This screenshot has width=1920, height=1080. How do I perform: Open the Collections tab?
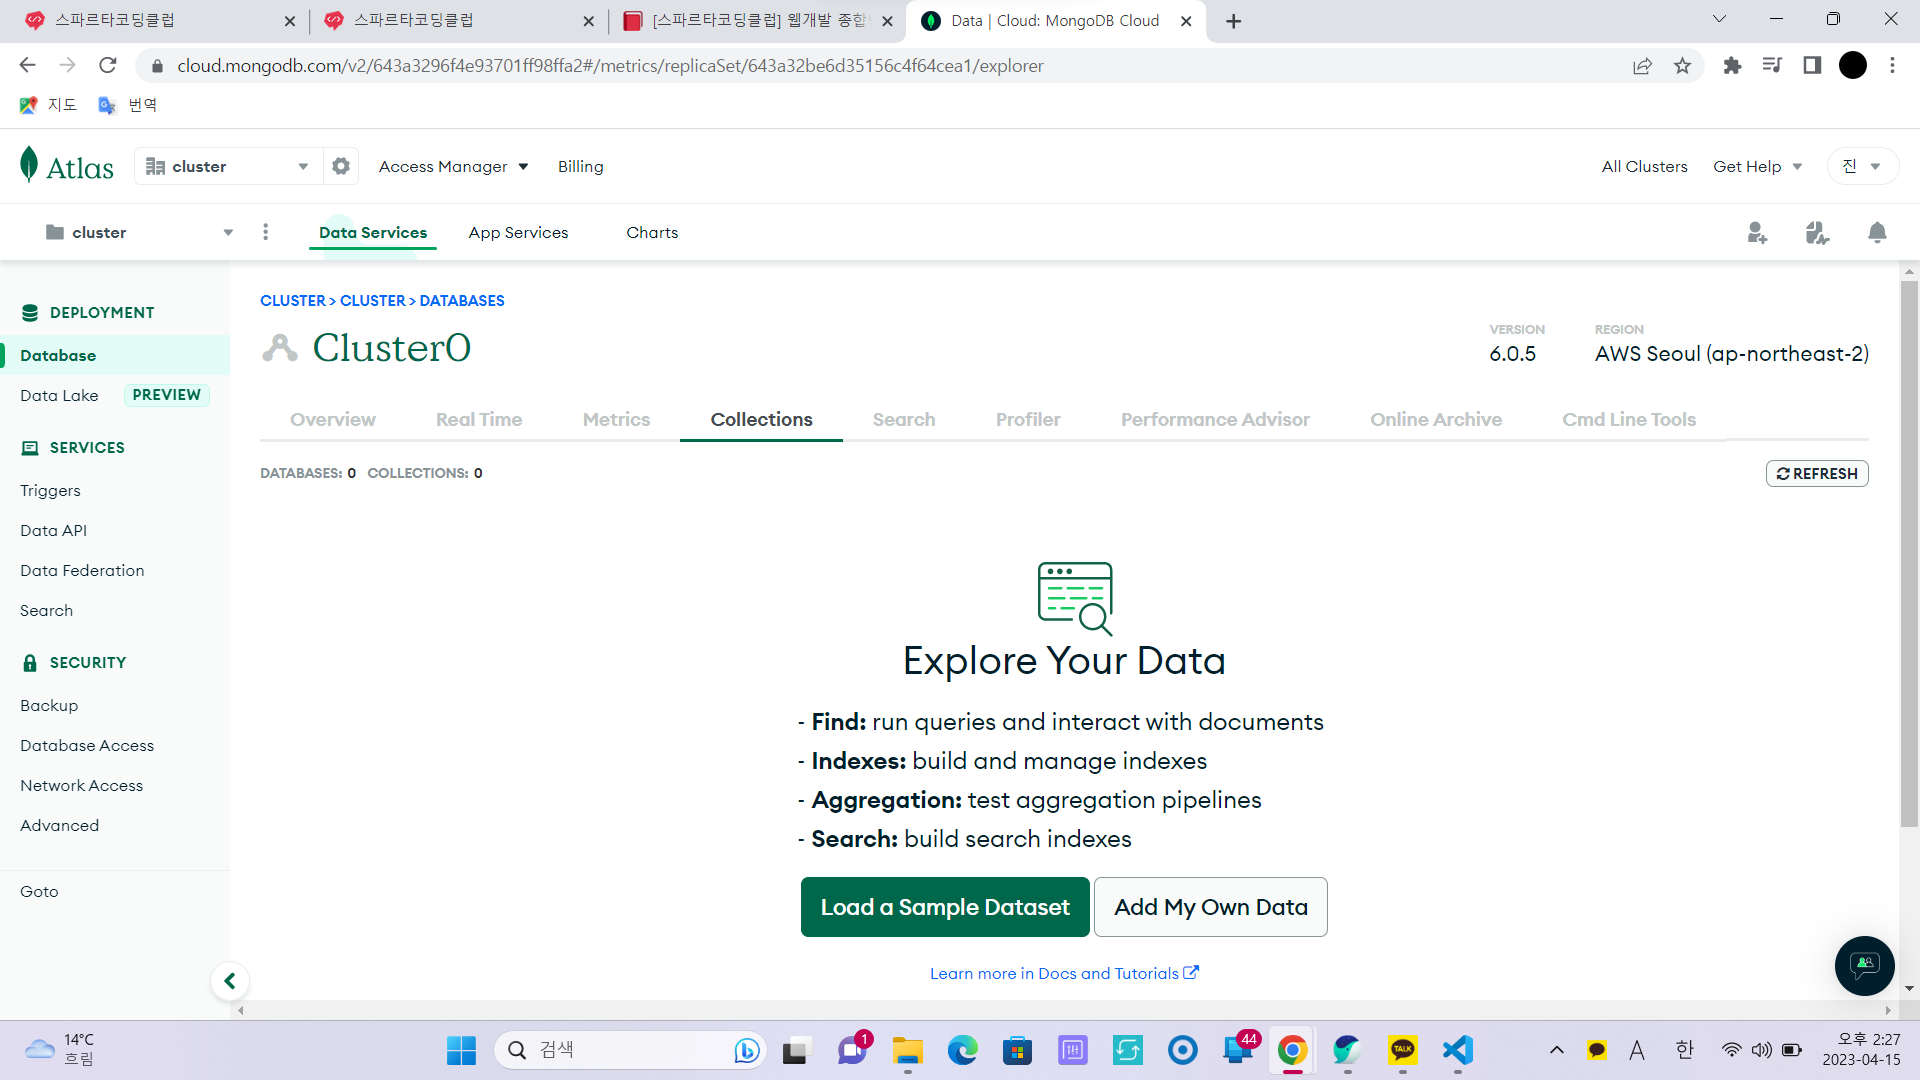click(x=761, y=419)
